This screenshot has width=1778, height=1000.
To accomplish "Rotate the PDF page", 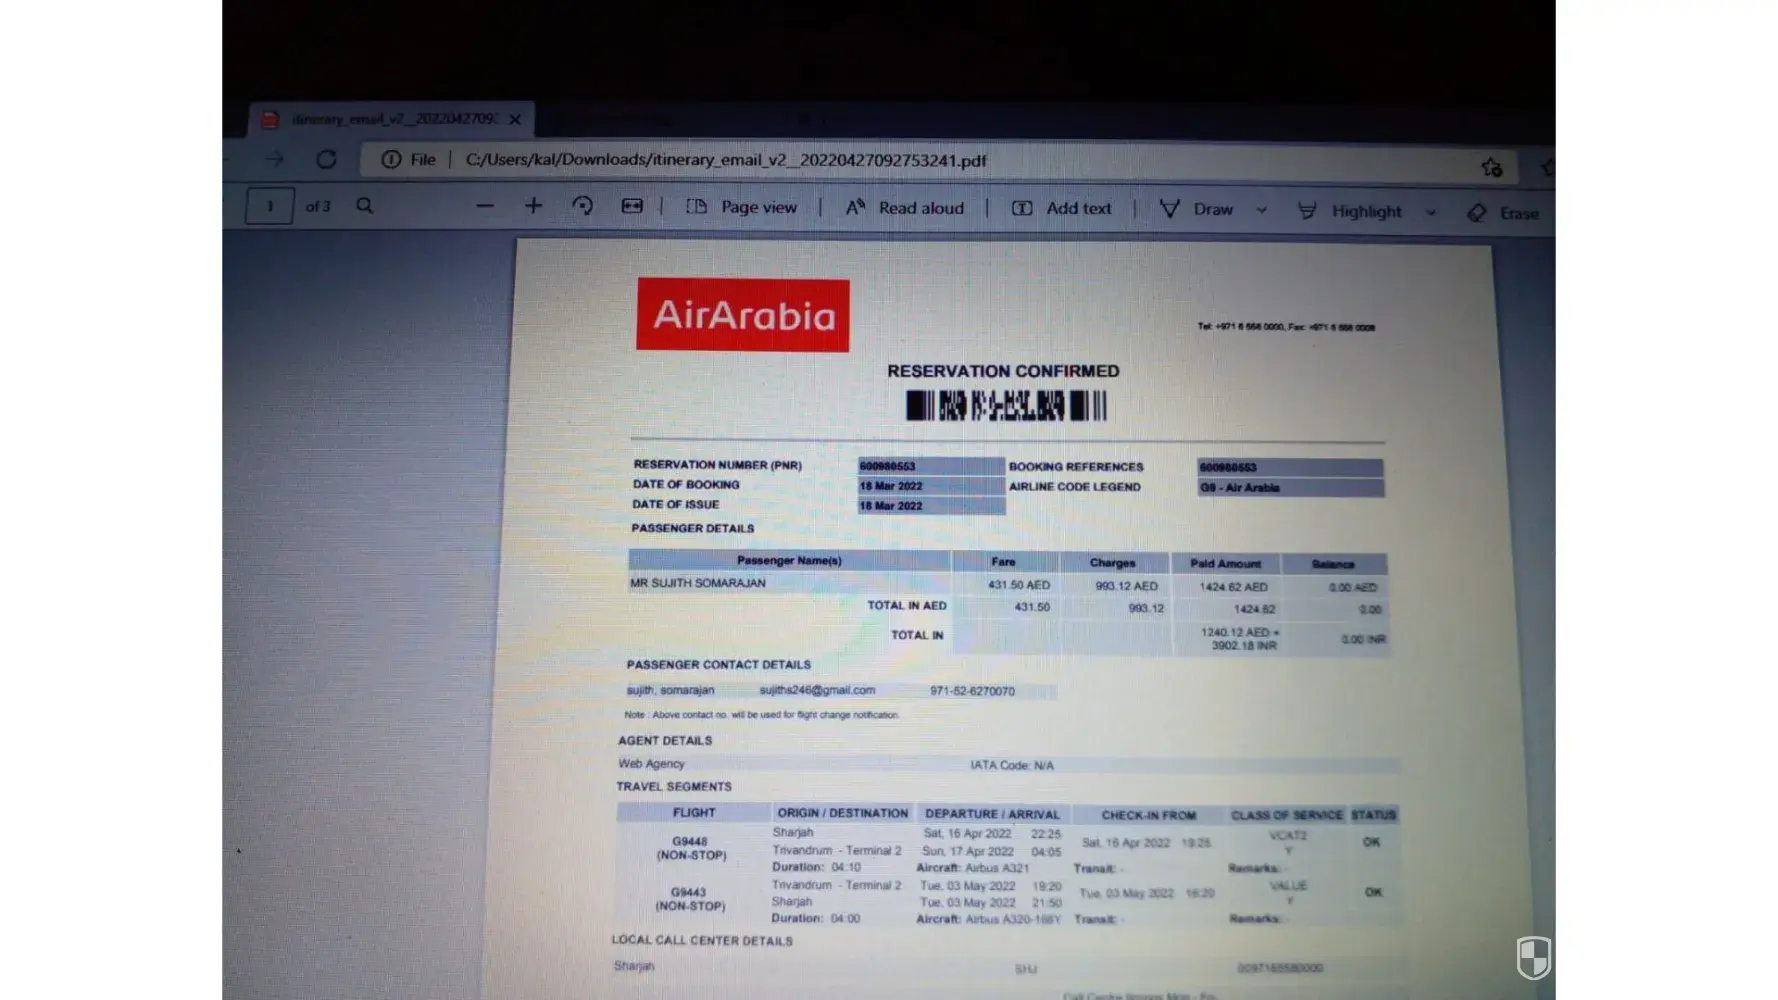I will [583, 205].
